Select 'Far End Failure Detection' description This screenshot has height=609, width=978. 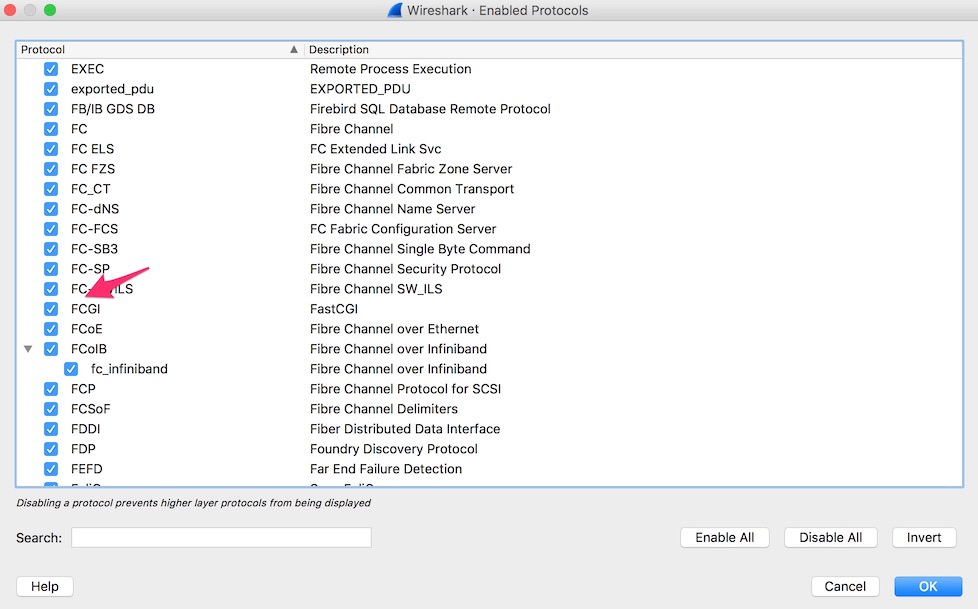pos(386,469)
